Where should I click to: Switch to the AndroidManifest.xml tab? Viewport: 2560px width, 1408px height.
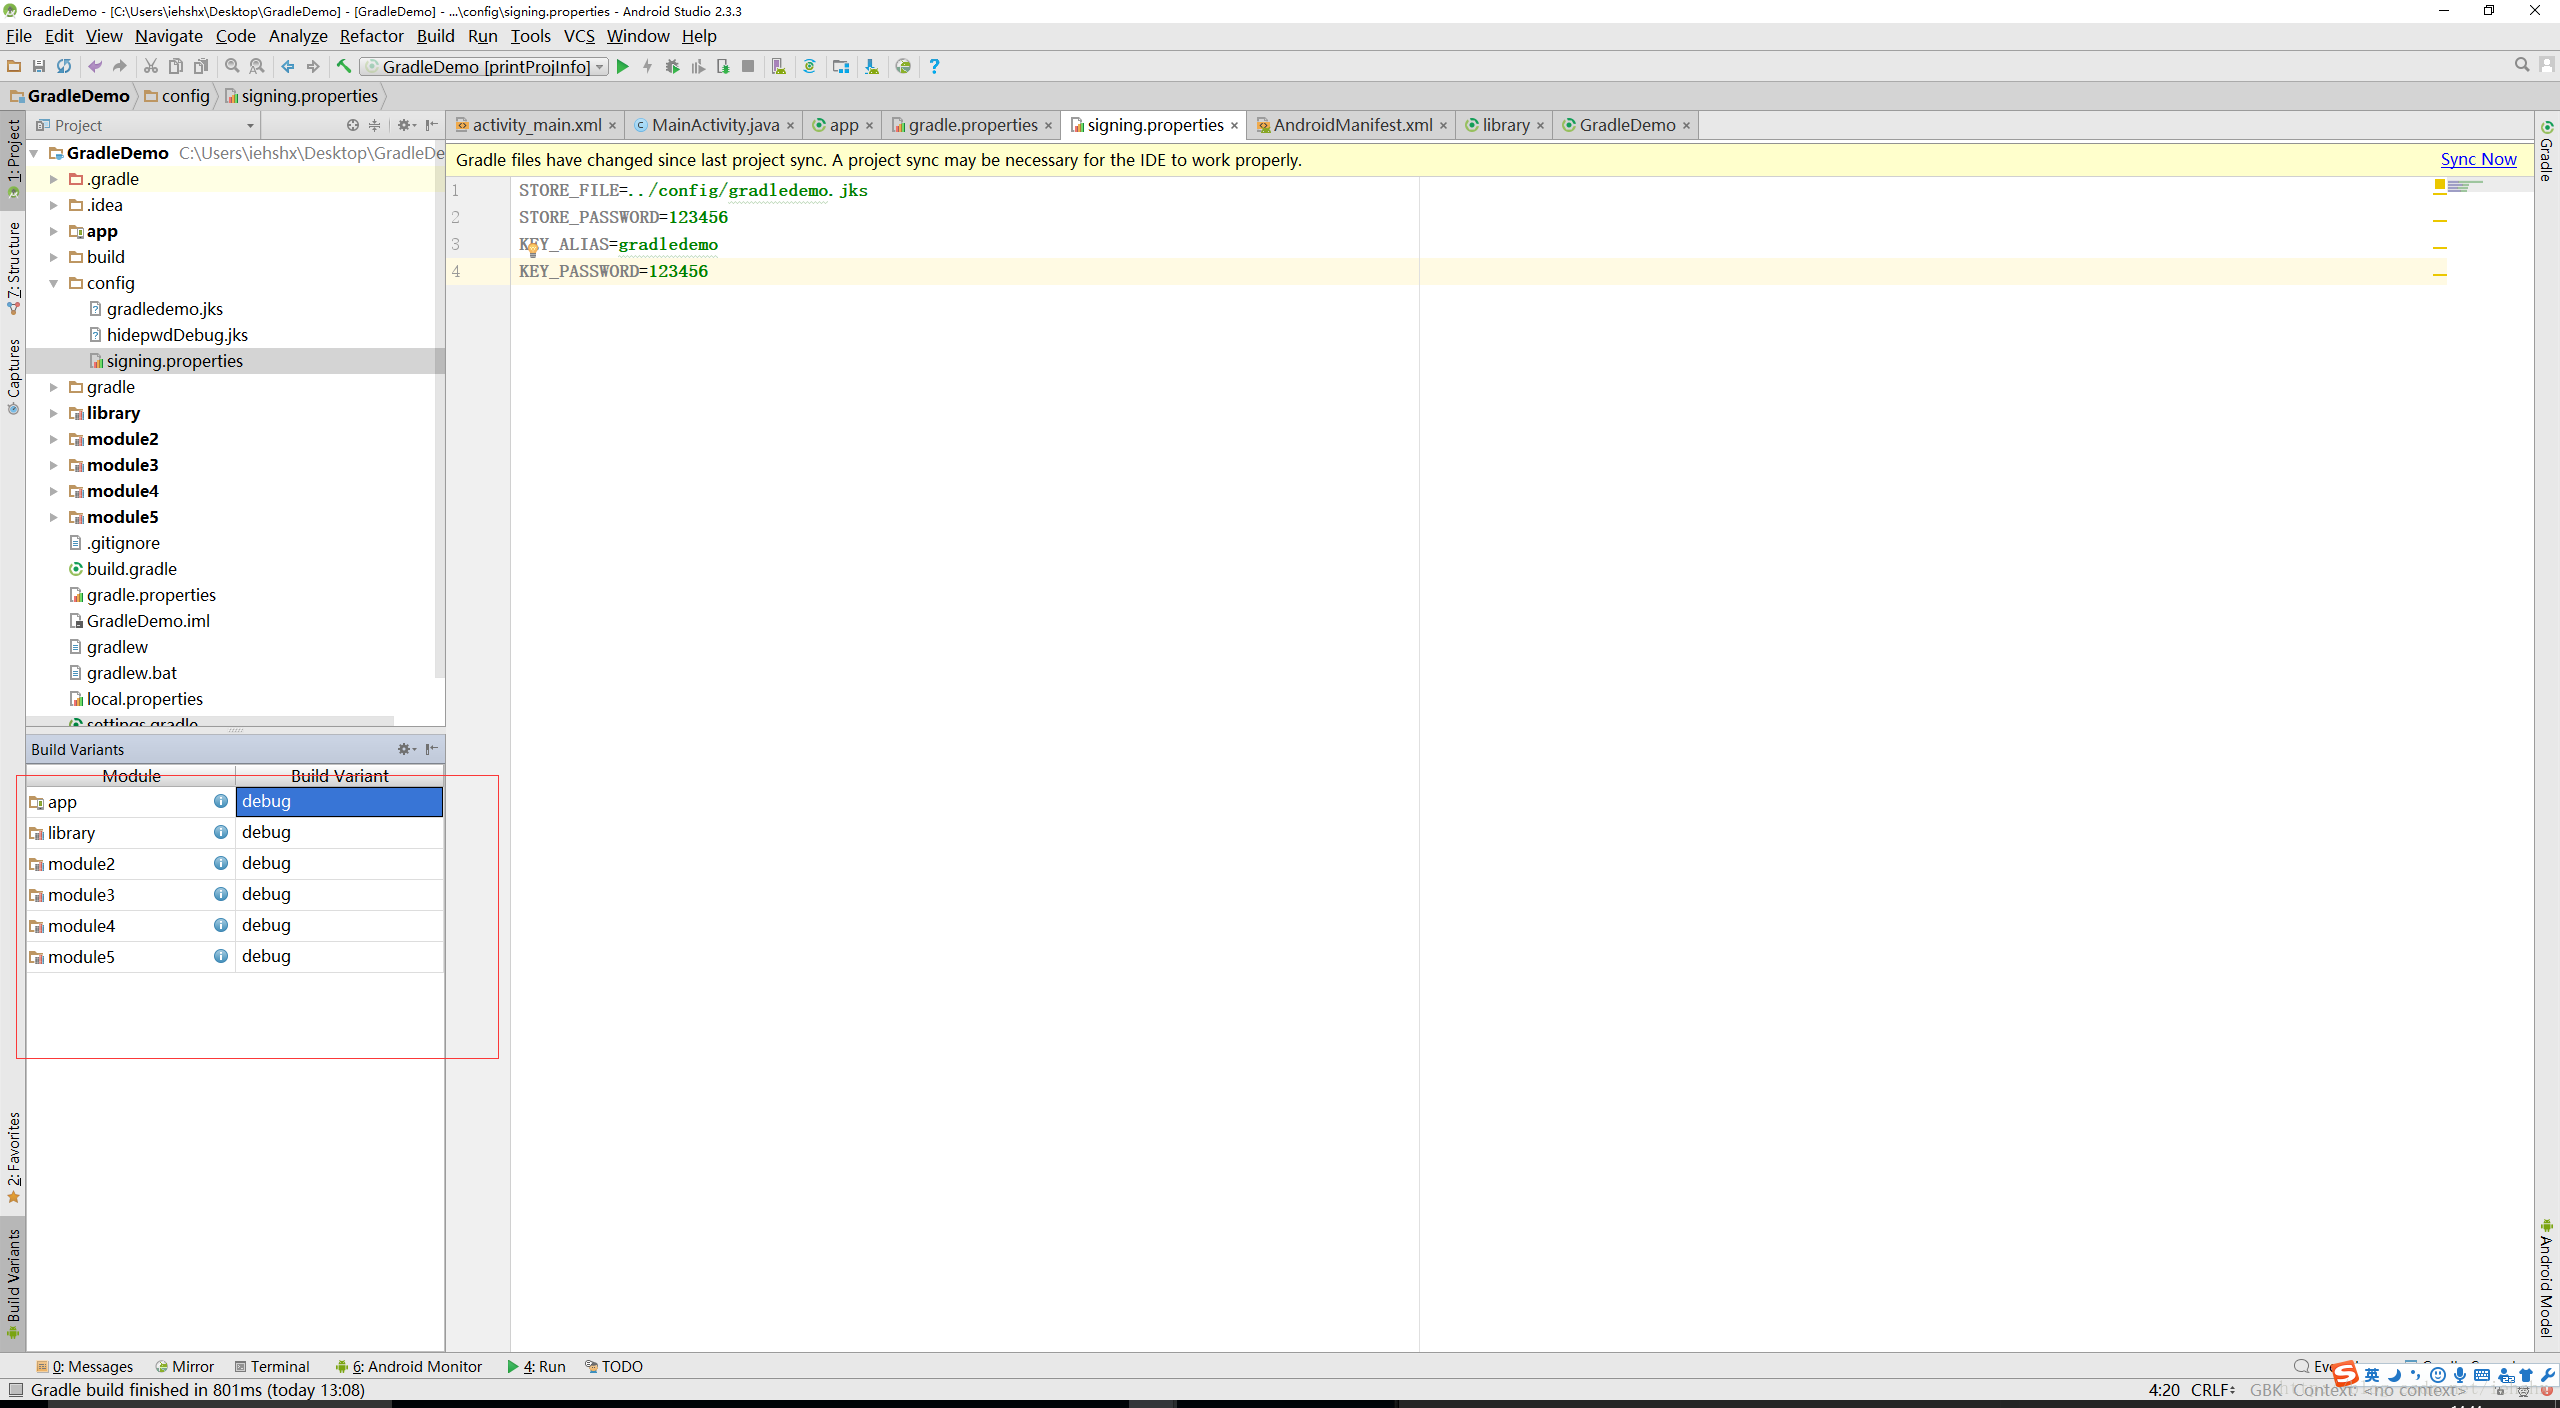(x=1352, y=125)
